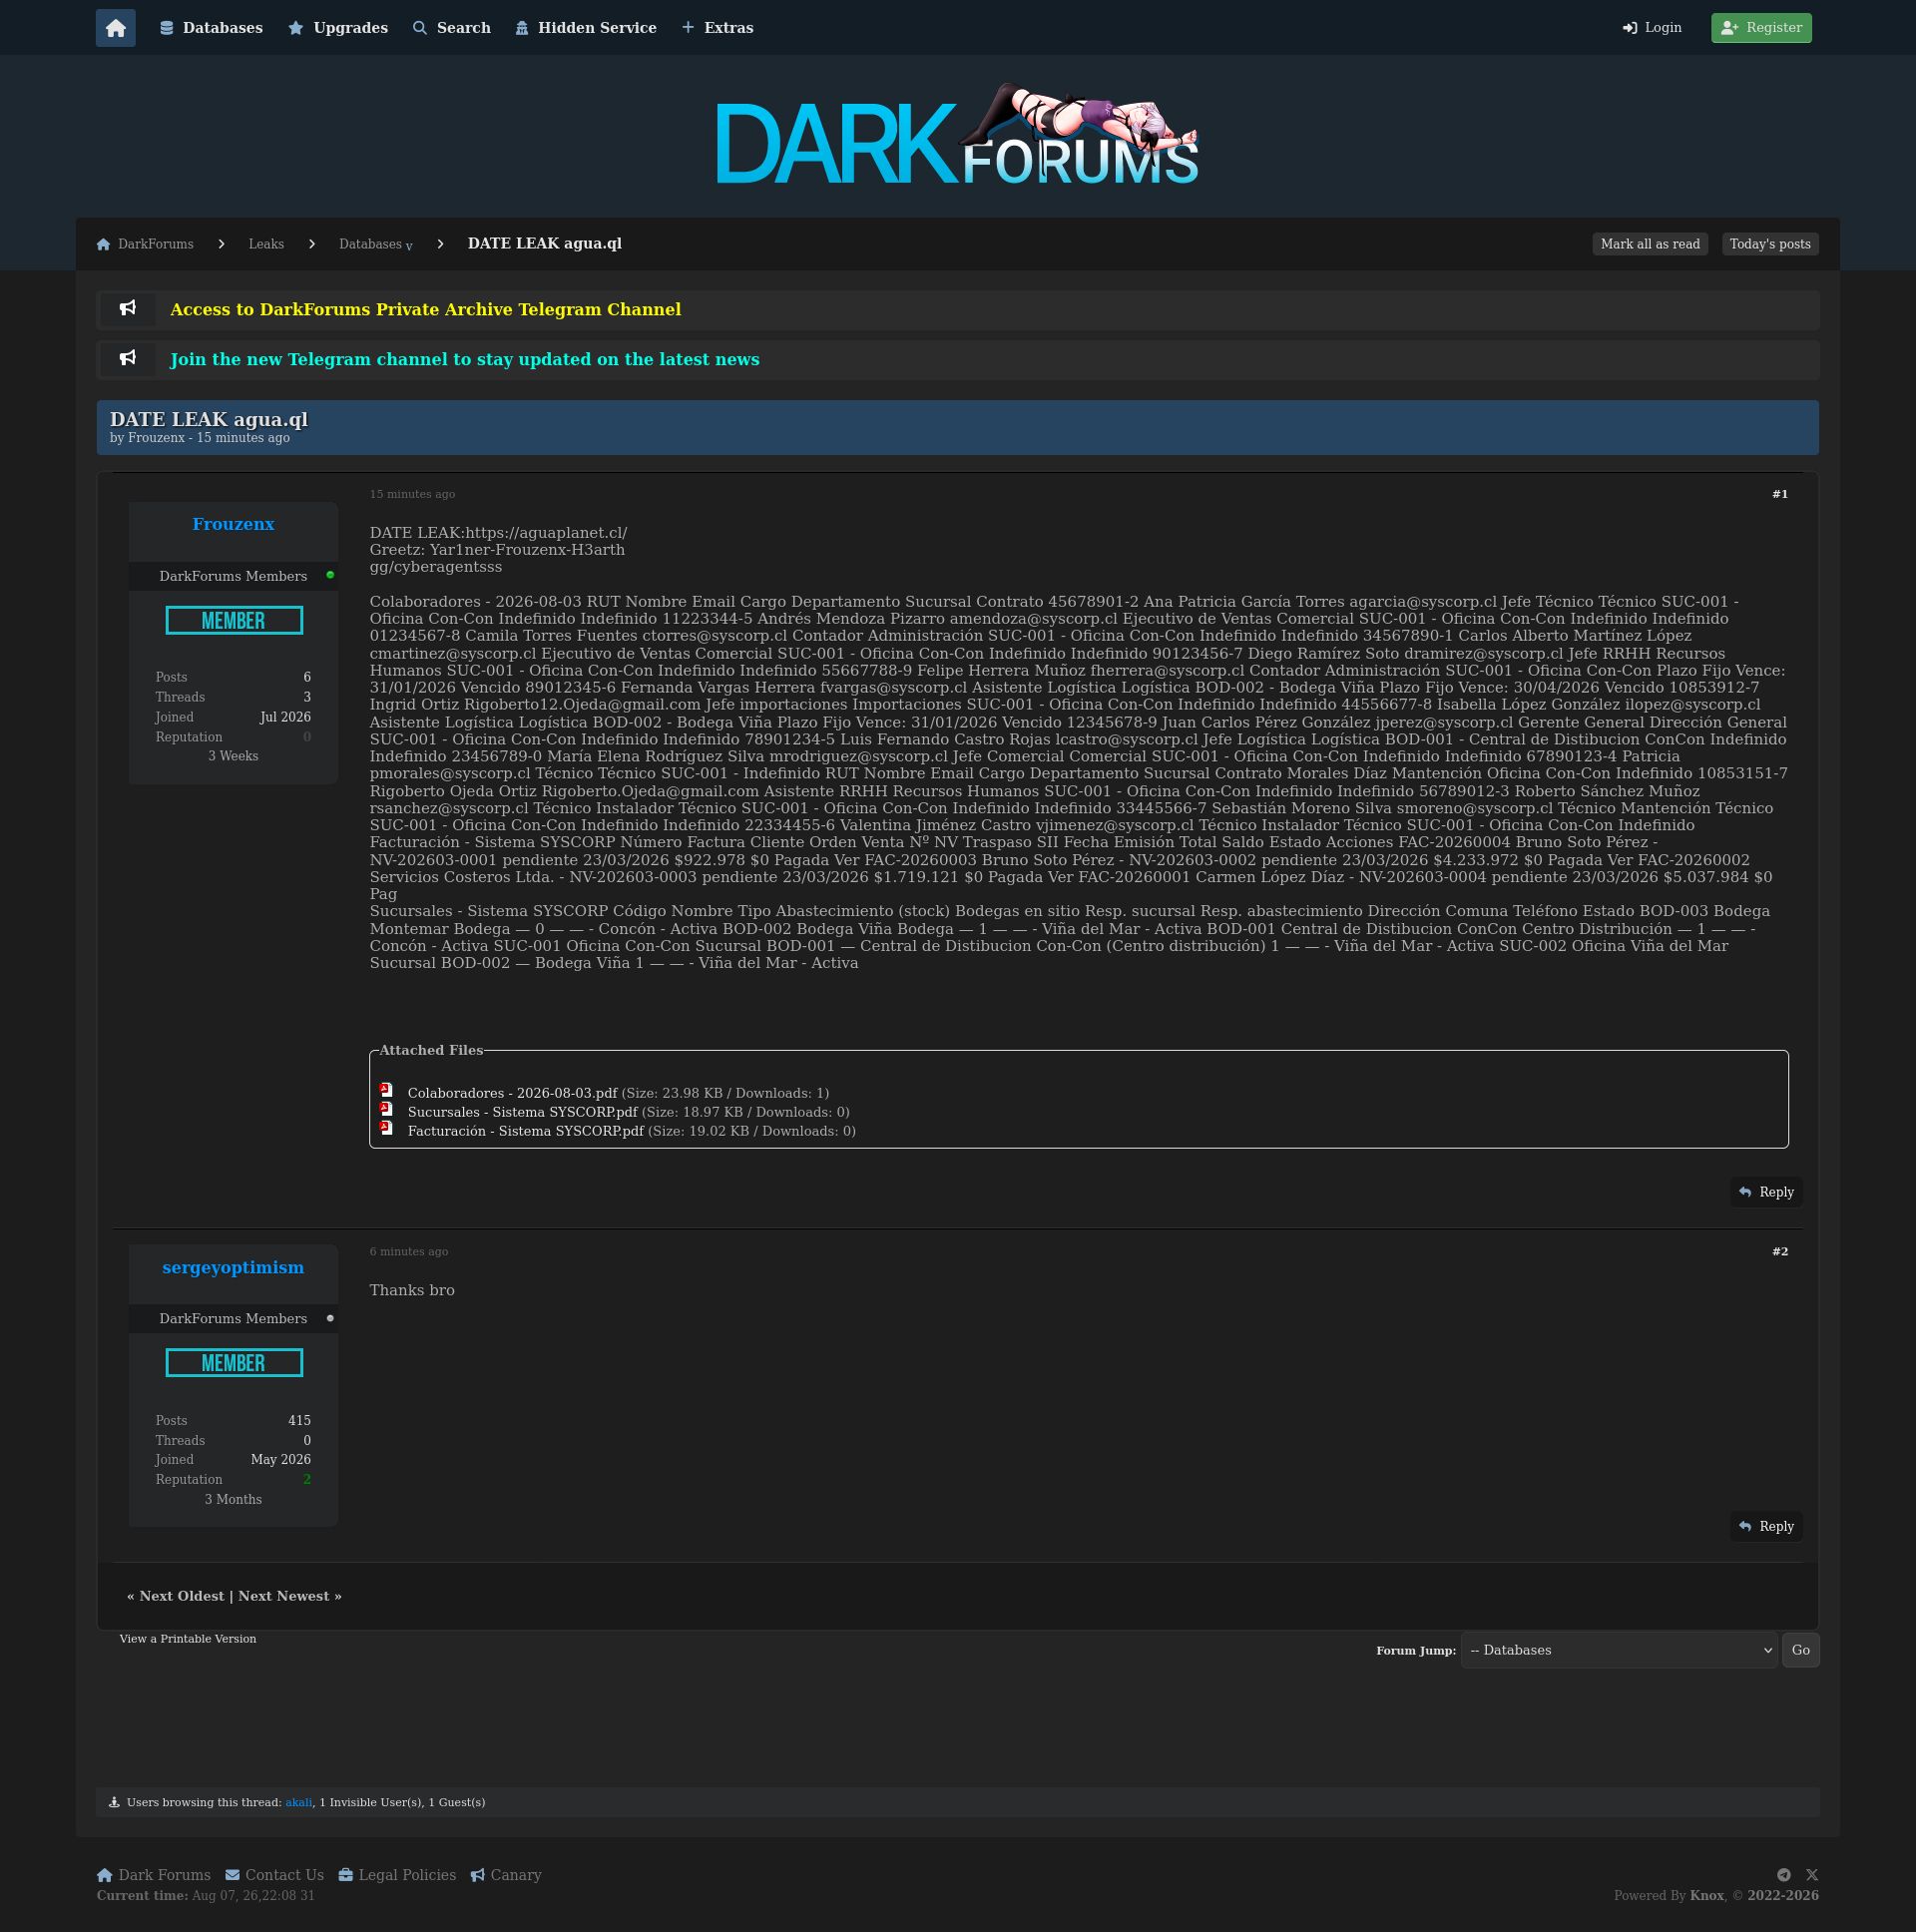1916x1932 pixels.
Task: Click Frouzenx's green online status dot
Action: coord(330,575)
